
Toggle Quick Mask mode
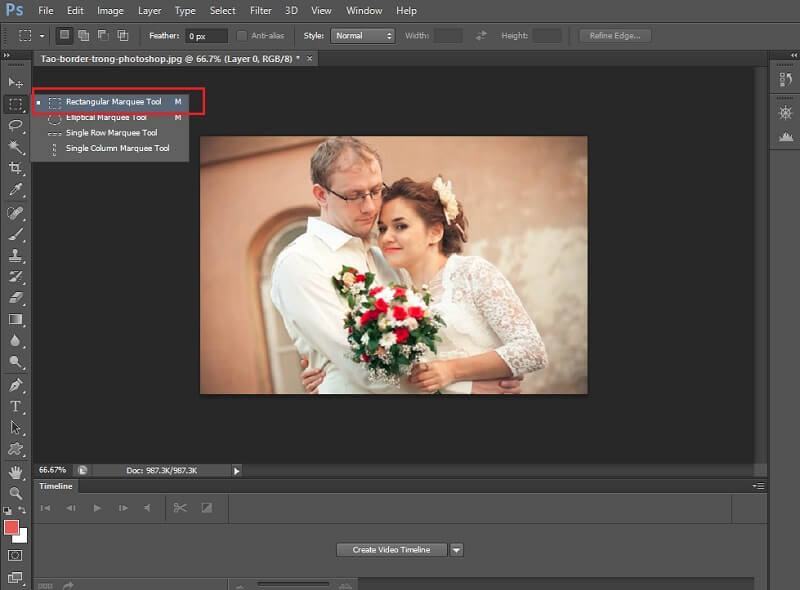14,556
